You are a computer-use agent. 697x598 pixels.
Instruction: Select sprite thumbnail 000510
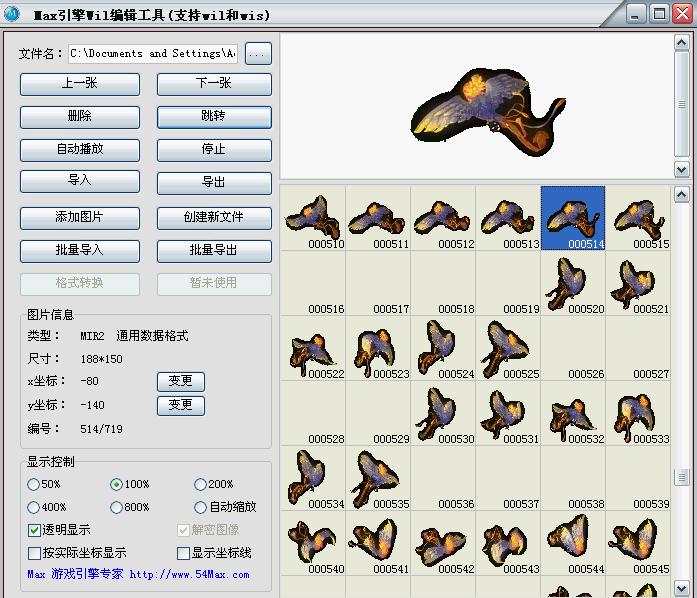(313, 218)
